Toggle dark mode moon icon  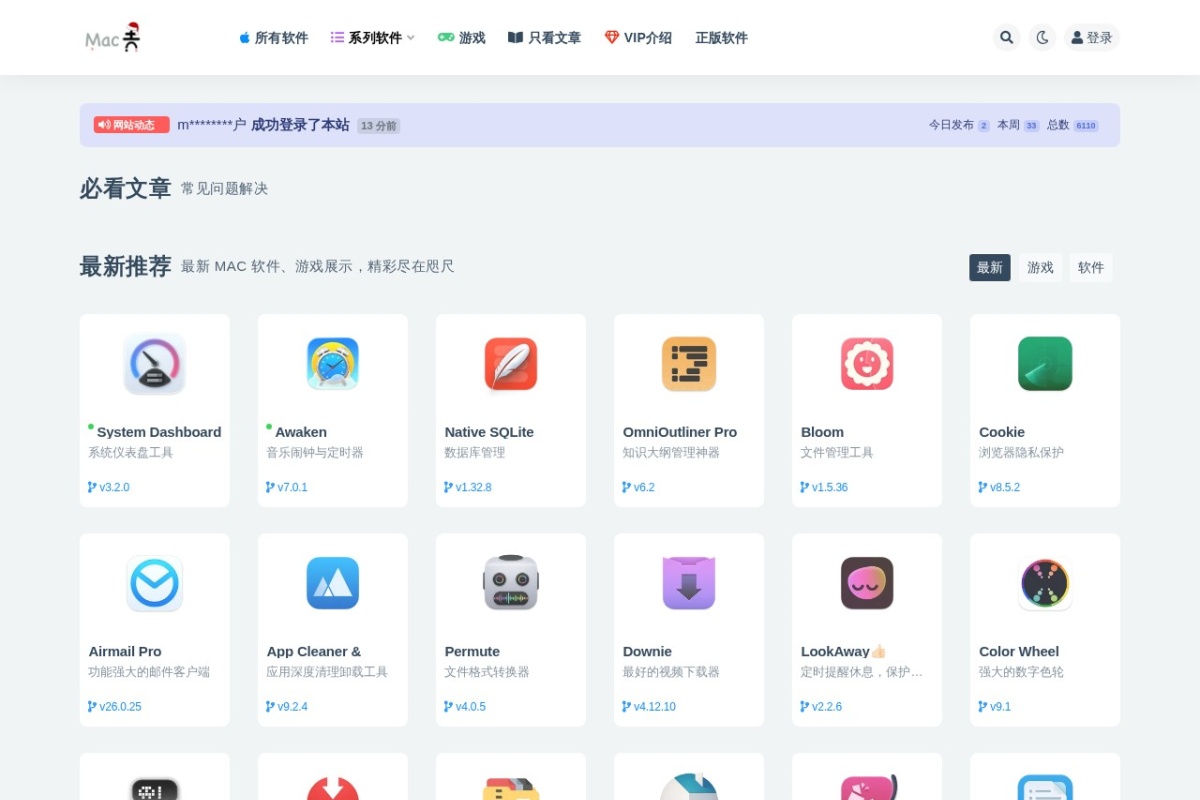[x=1042, y=38]
